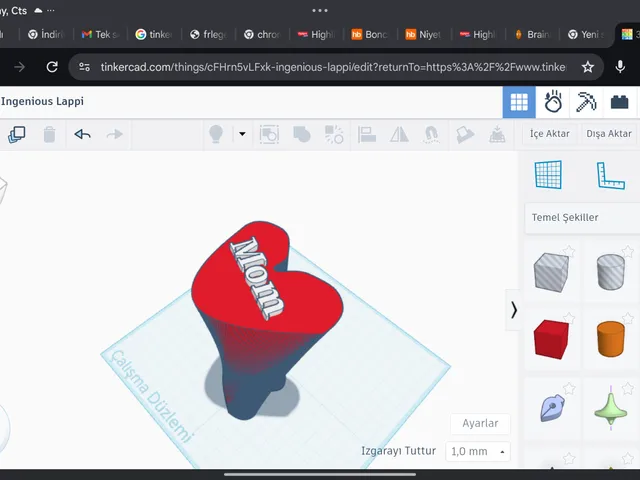Toggle the Show All lightbulb icon
The width and height of the screenshot is (640, 480).
coord(216,134)
